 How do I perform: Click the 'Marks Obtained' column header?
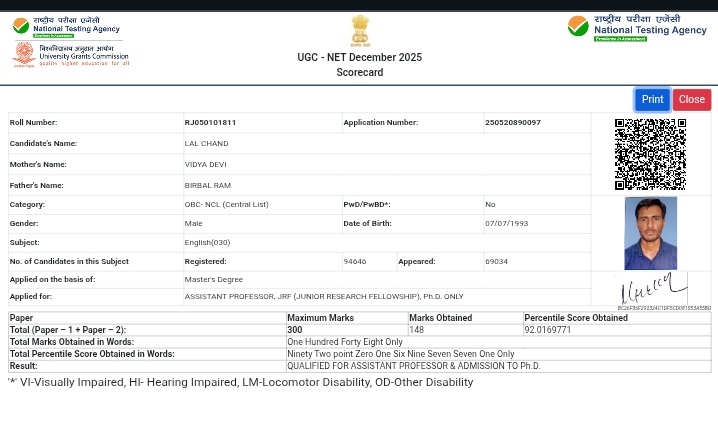[441, 318]
